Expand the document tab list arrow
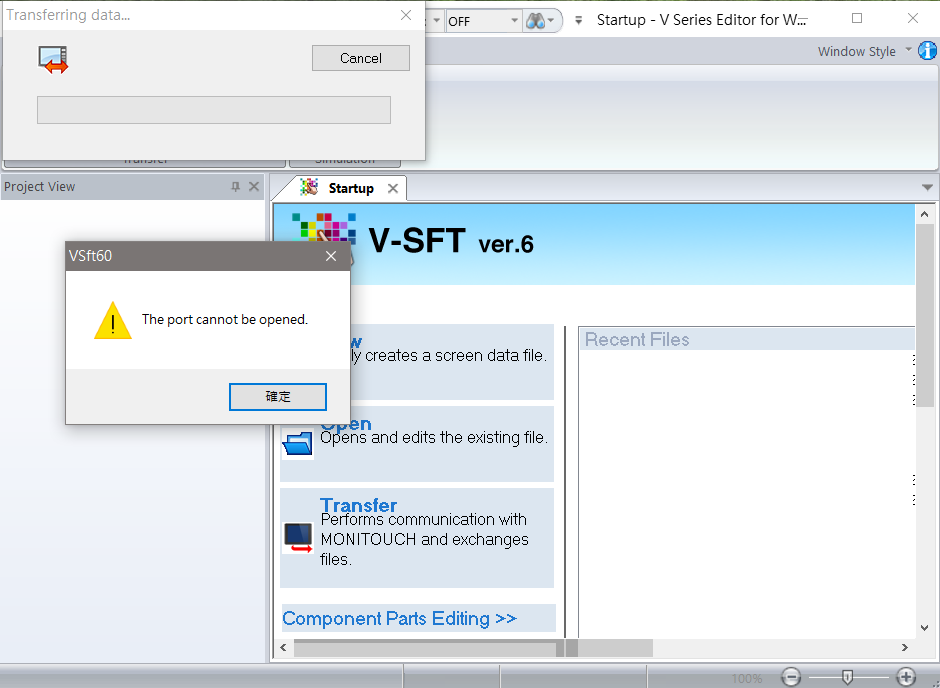940x688 pixels. tap(927, 187)
